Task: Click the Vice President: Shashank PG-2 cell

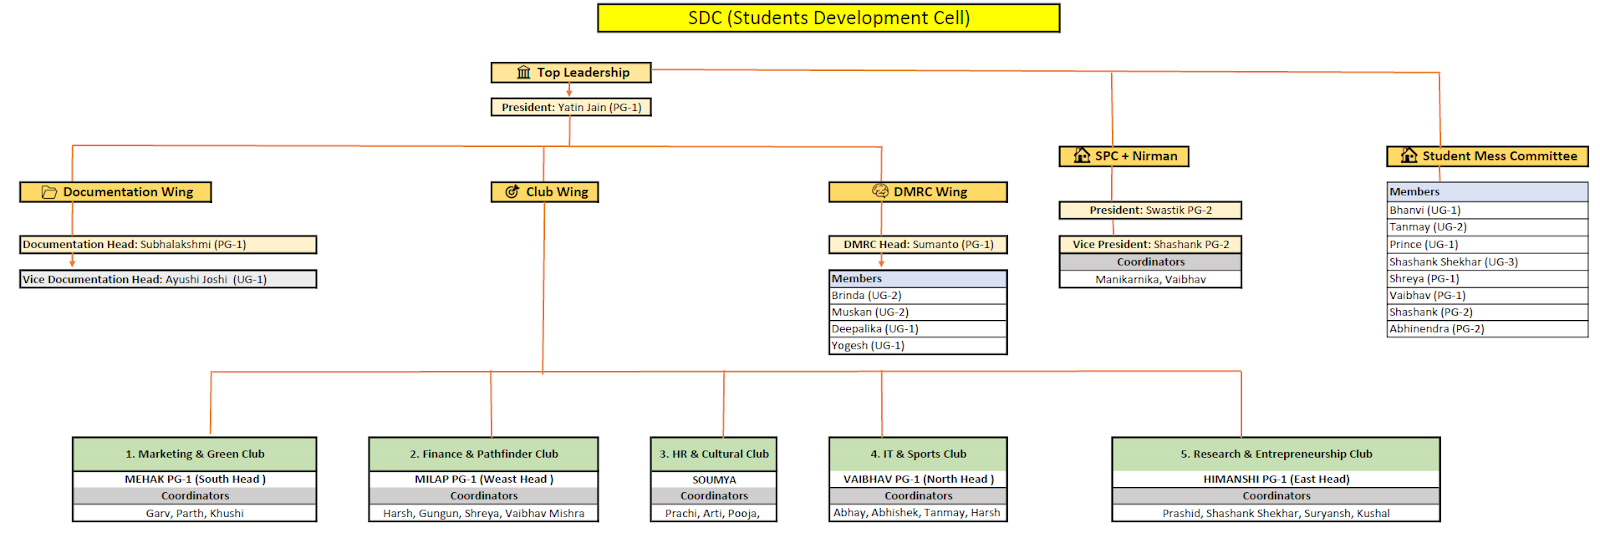Action: [1150, 244]
